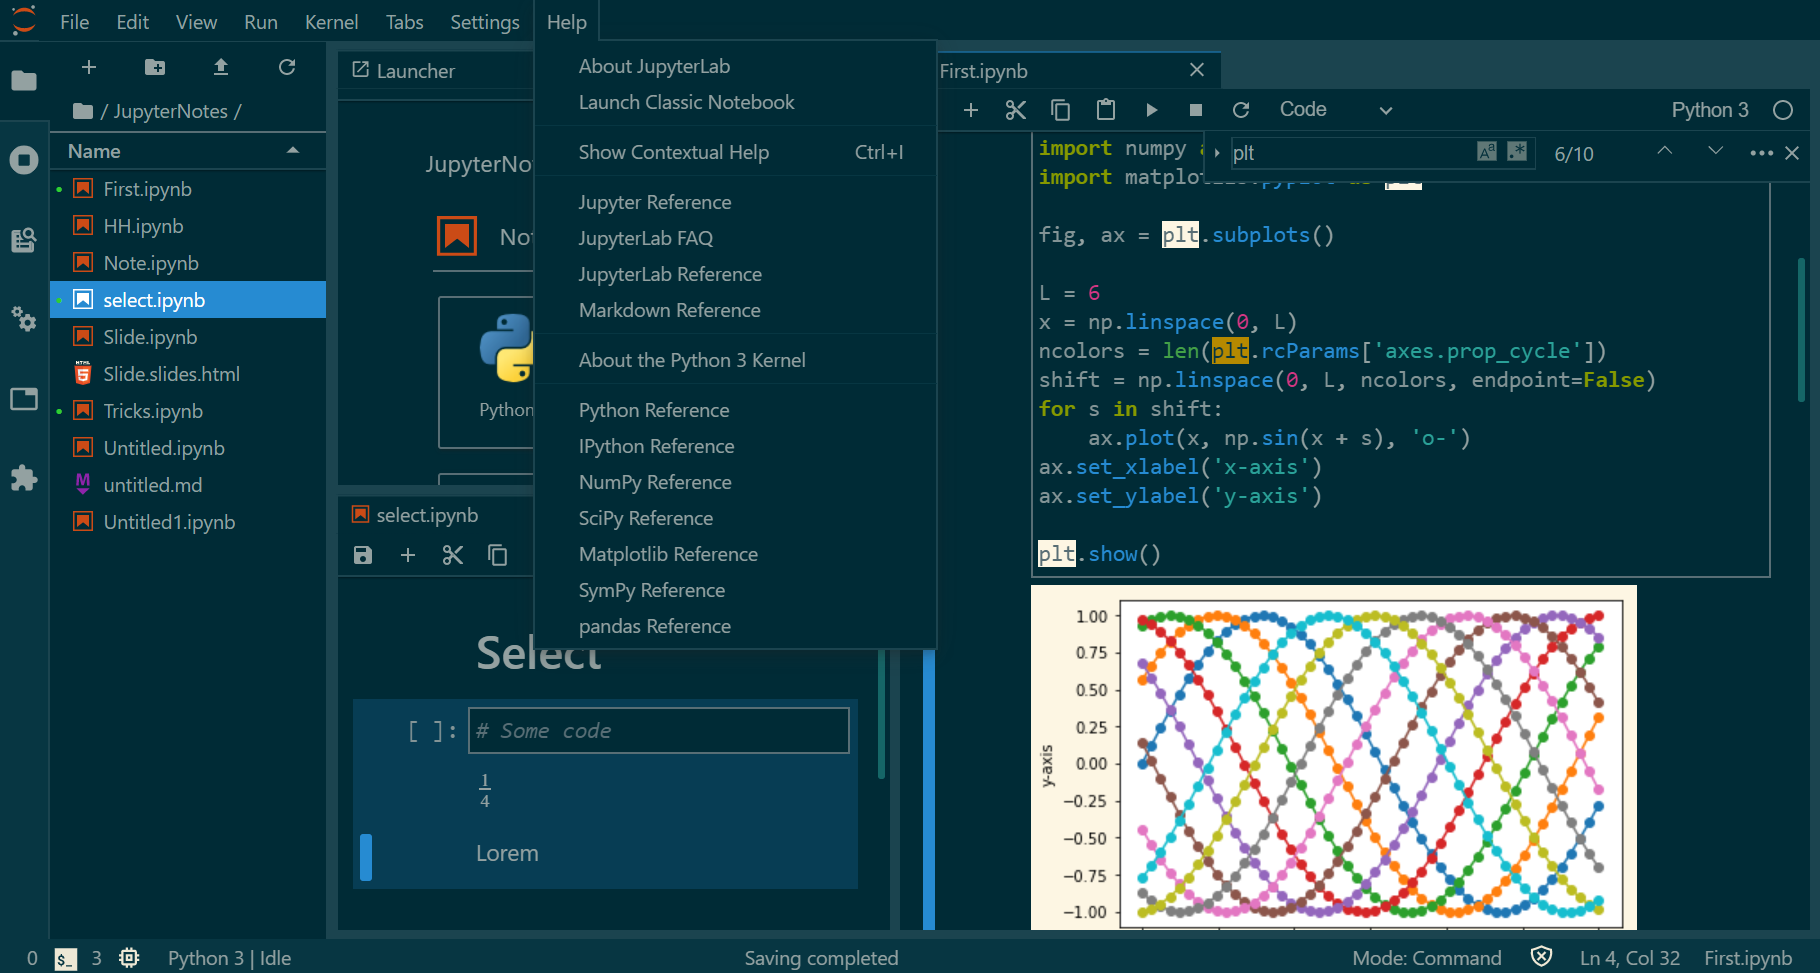This screenshot has width=1820, height=973.
Task: Click the kernel chip icon in status bar
Action: click(x=129, y=958)
